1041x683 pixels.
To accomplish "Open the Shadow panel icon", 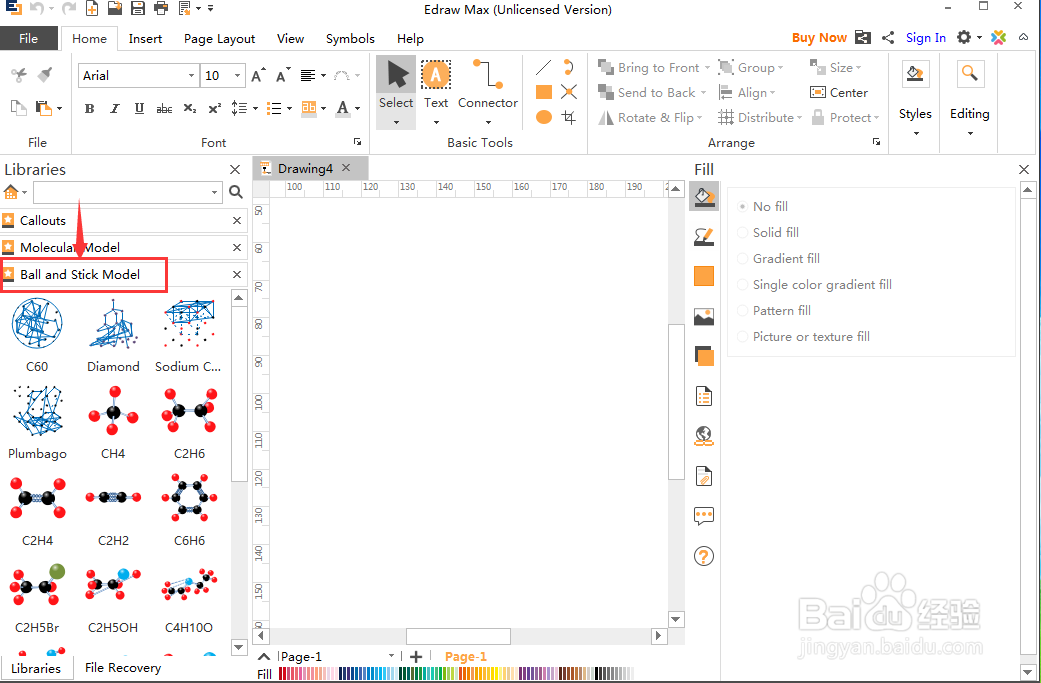I will pos(704,356).
